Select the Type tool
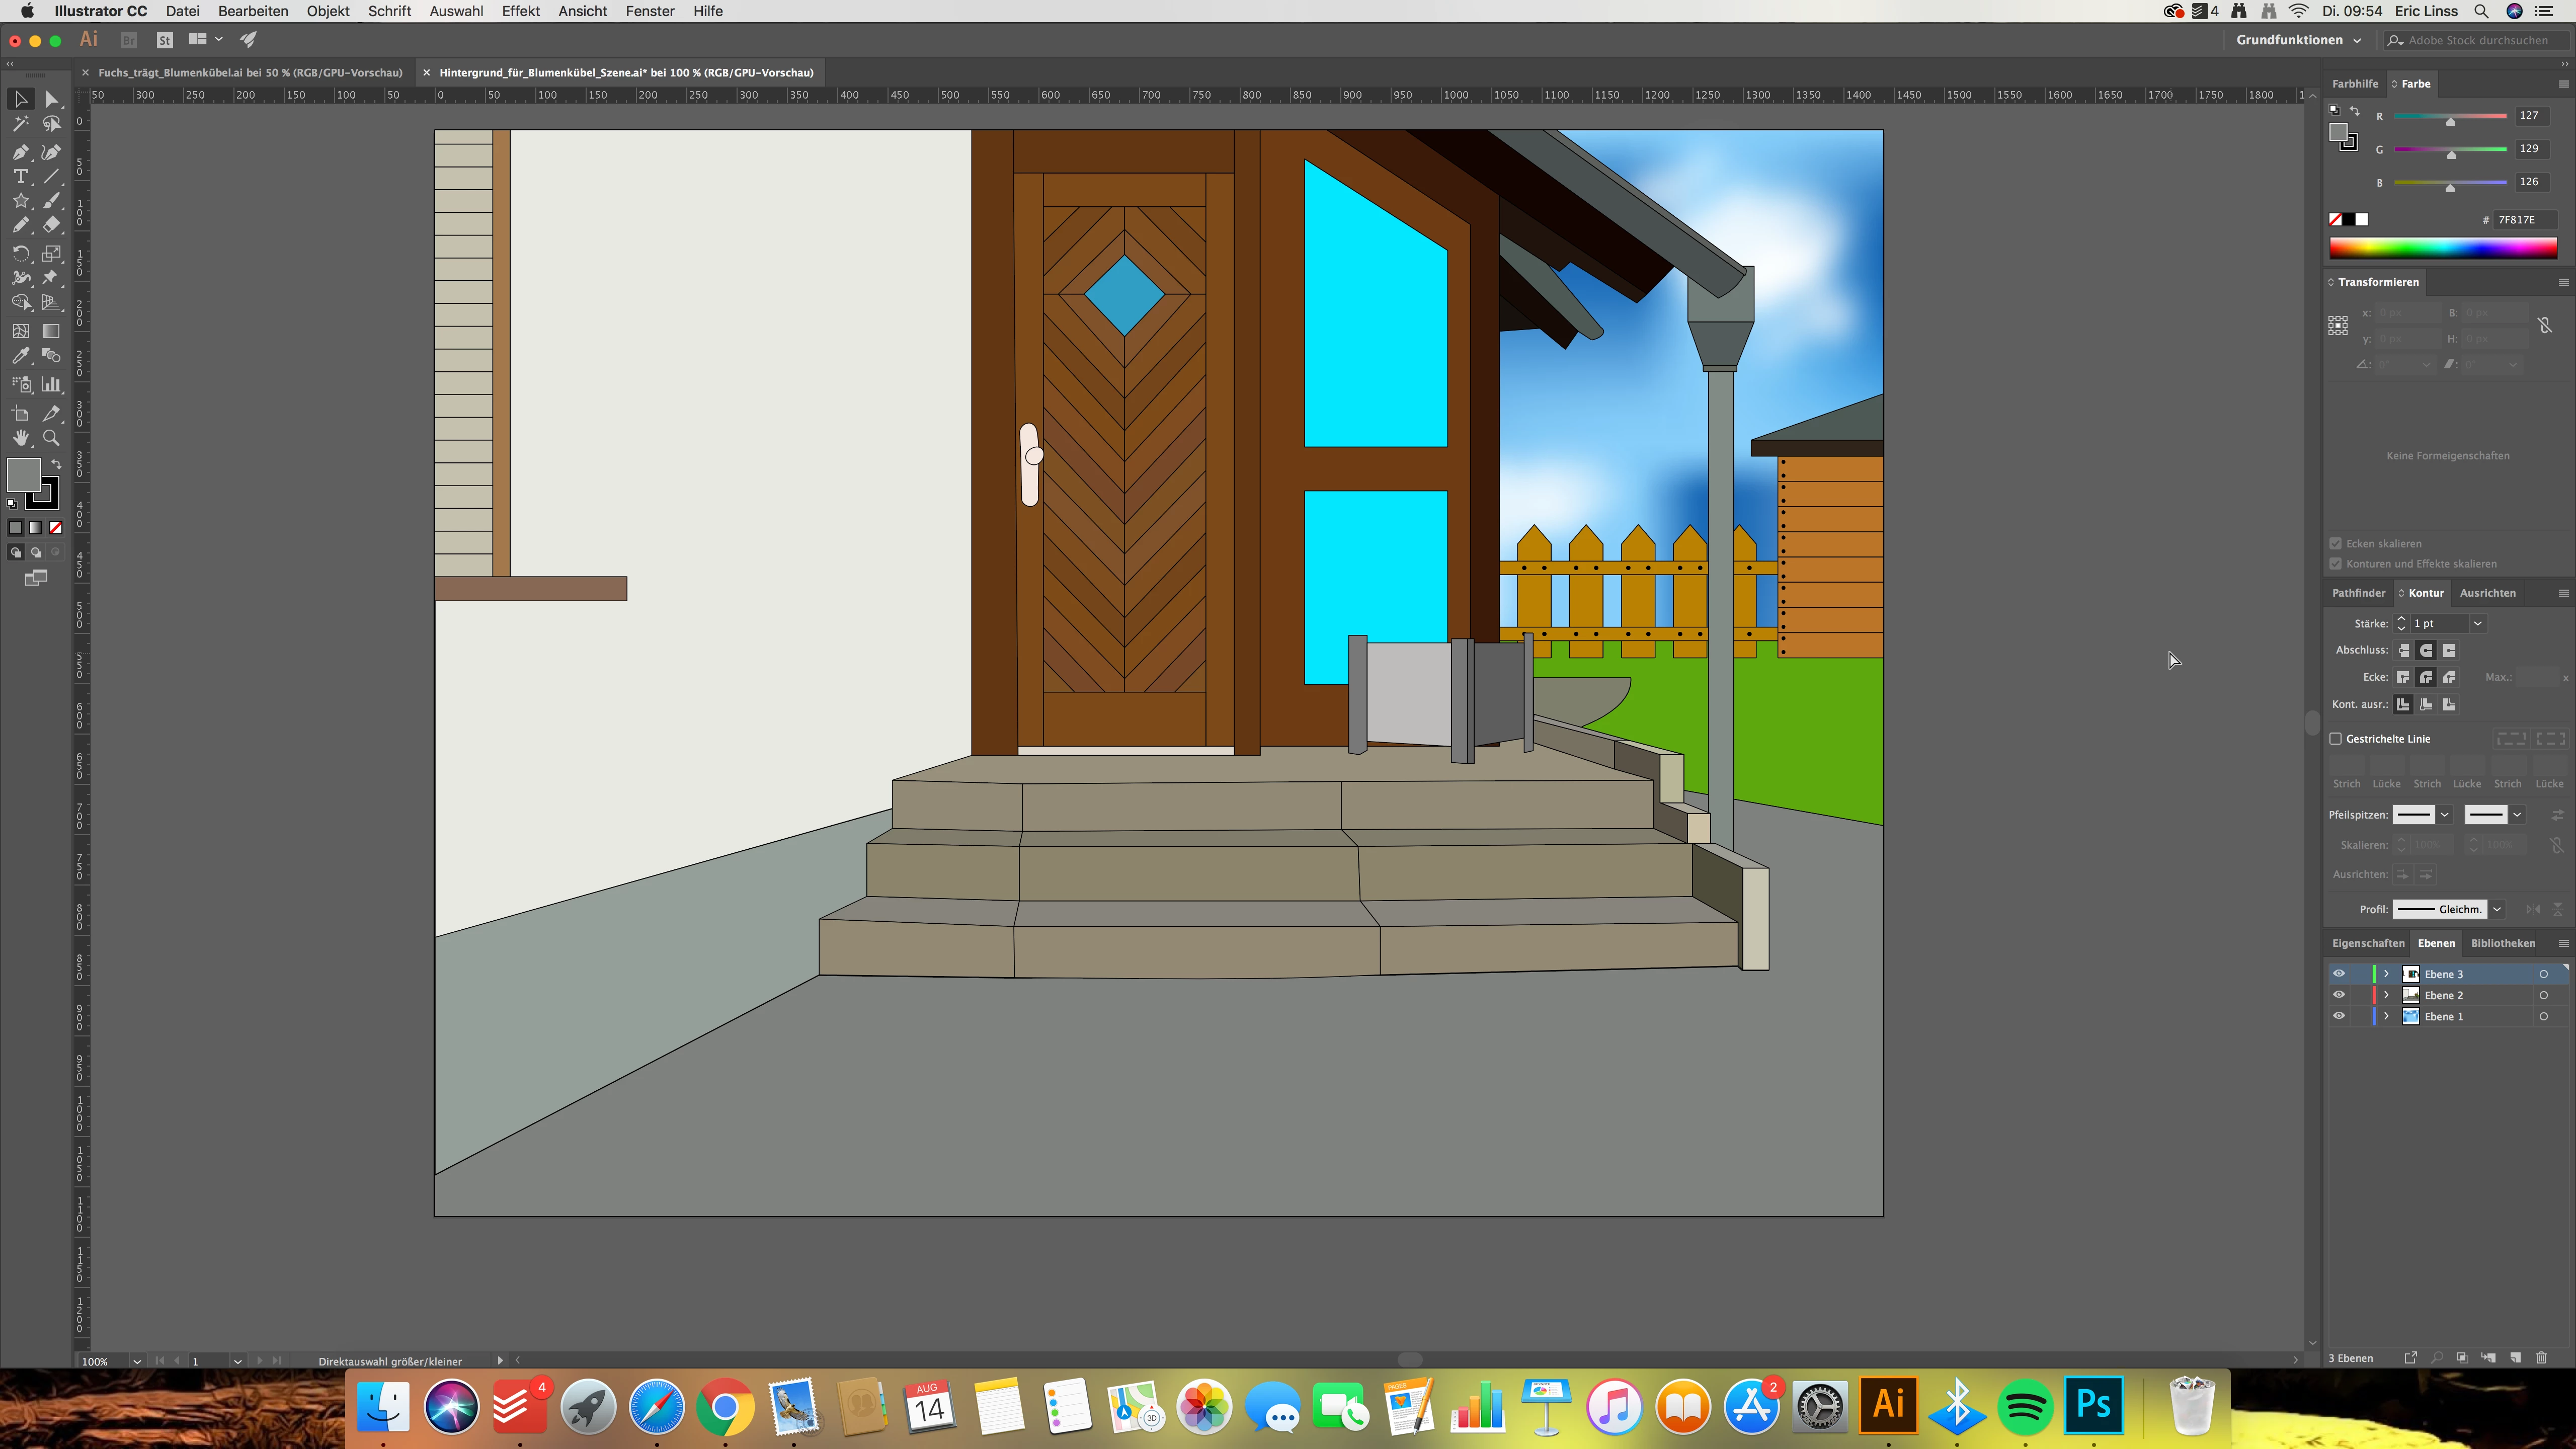This screenshot has height=1449, width=2576. [20, 177]
